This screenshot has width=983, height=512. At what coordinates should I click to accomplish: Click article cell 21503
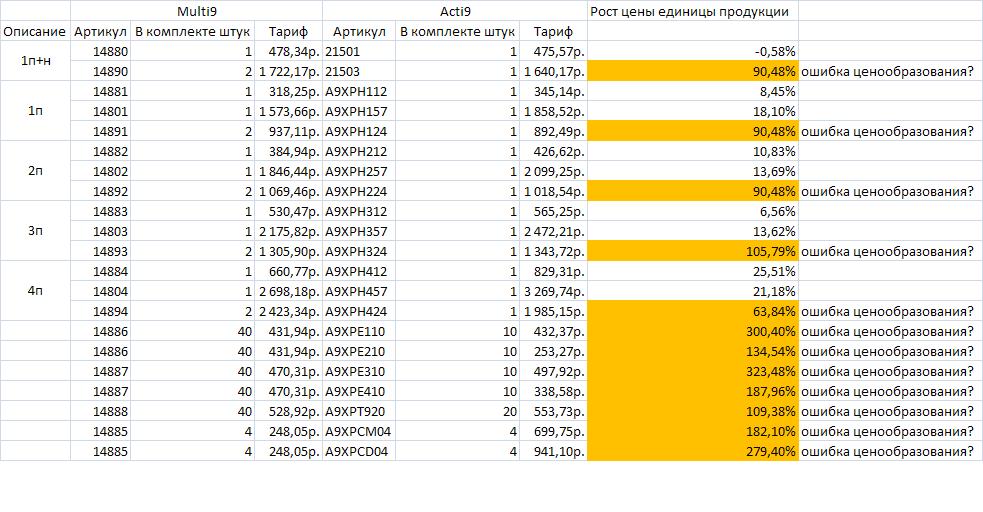pos(359,71)
